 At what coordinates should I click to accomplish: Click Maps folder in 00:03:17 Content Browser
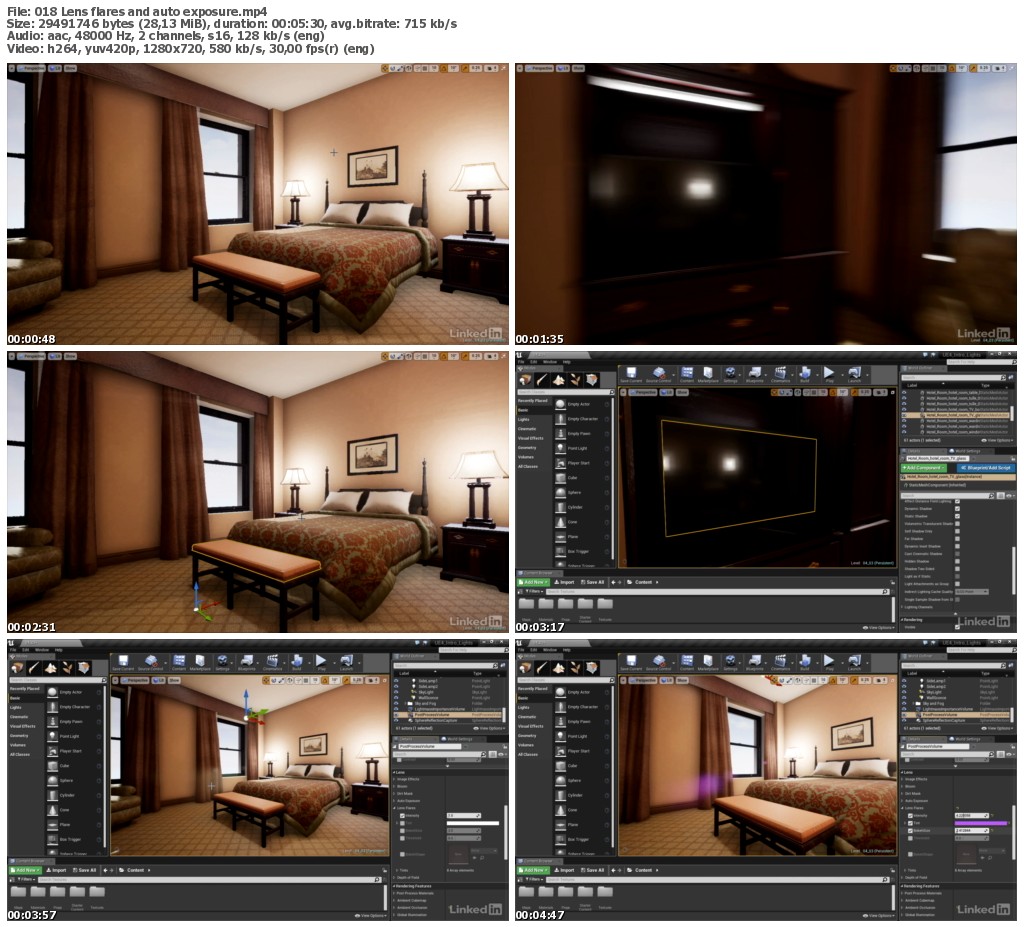pyautogui.click(x=526, y=604)
